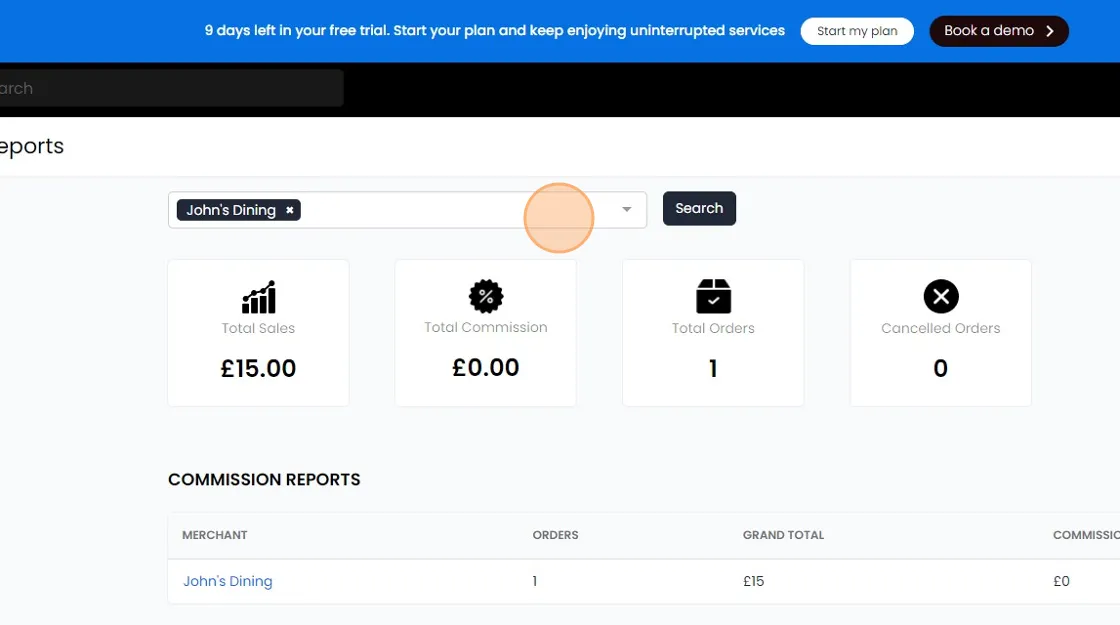Select the £0 commission cell
Image resolution: width=1120 pixels, height=625 pixels.
click(1061, 581)
